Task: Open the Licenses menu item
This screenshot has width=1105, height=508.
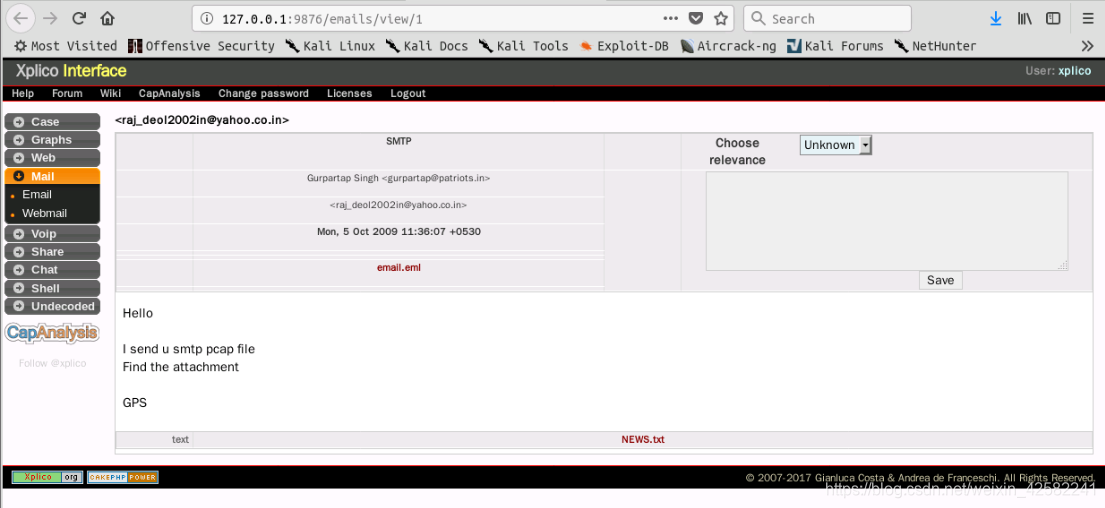Action: (x=350, y=93)
